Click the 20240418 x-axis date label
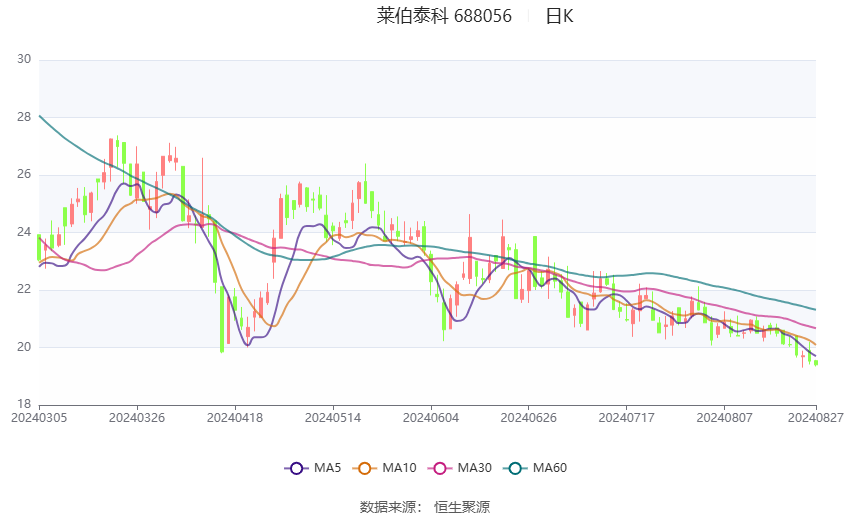850x517 pixels. (235, 418)
